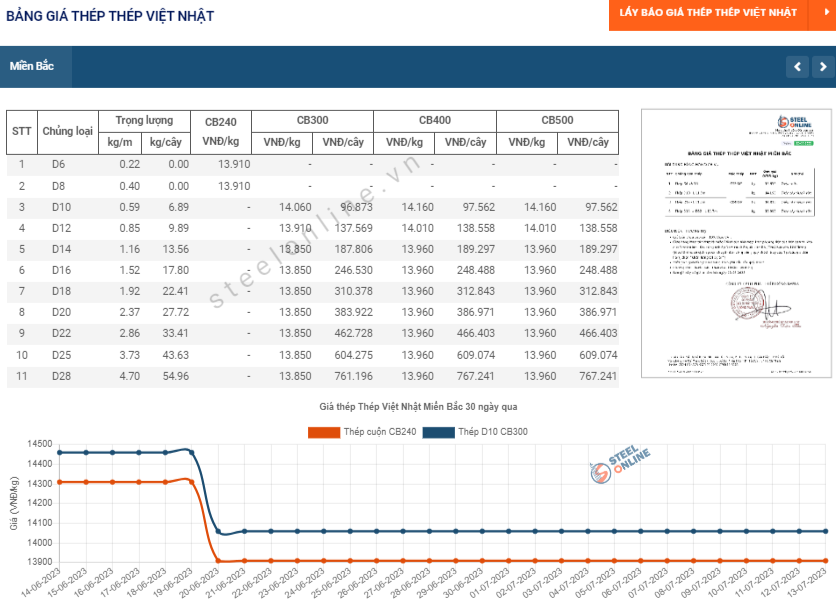
Task: Select the D14 row label
Action: (61, 249)
